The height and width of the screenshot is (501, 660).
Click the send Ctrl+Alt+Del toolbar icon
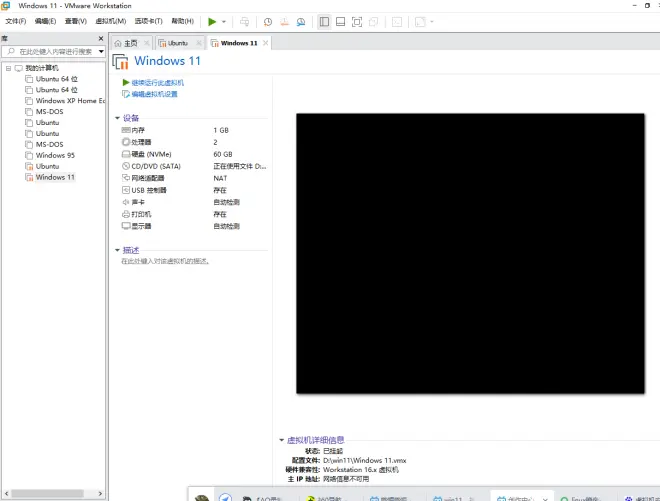[245, 21]
